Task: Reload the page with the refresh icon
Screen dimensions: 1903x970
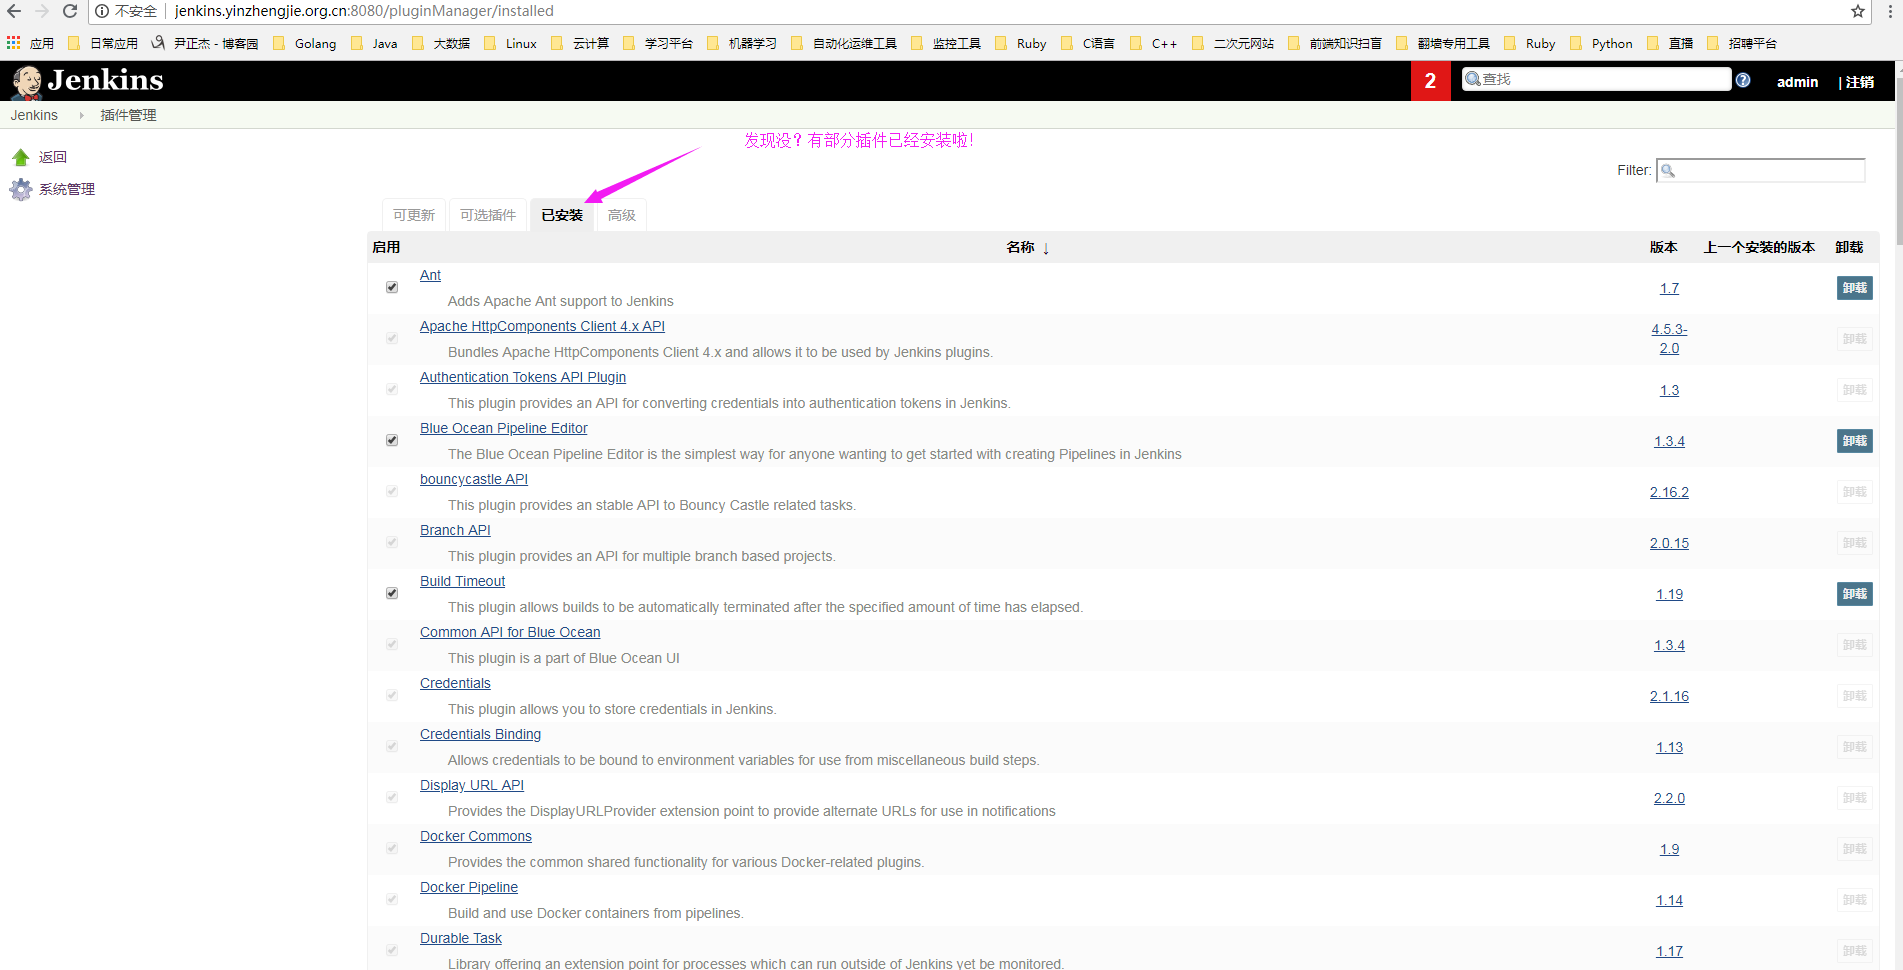Action: click(x=70, y=11)
